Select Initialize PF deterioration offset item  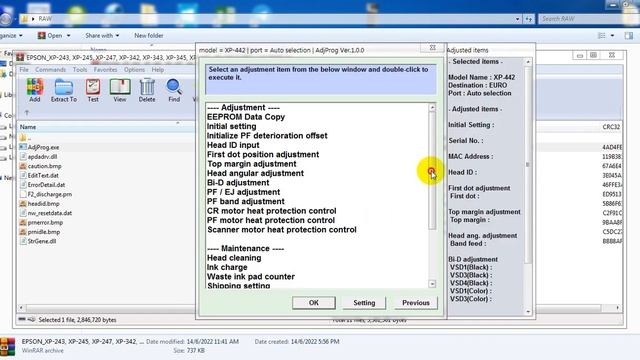coord(267,136)
